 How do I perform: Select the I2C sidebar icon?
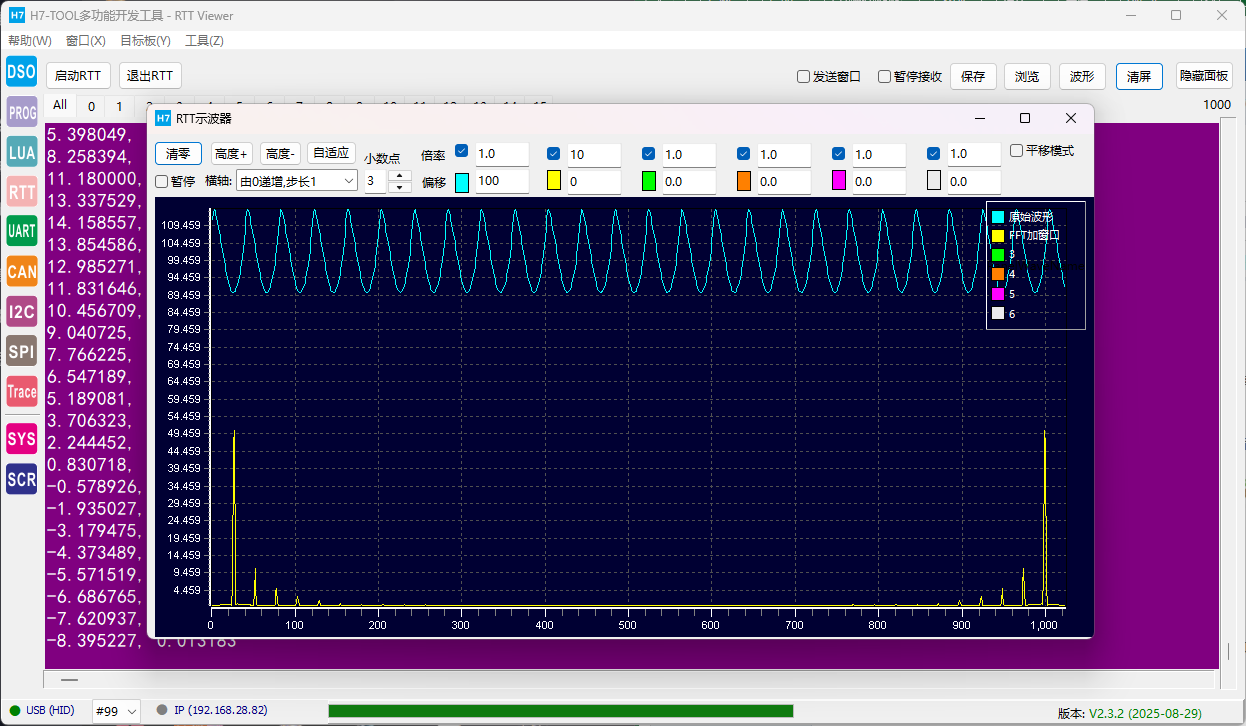[x=21, y=311]
